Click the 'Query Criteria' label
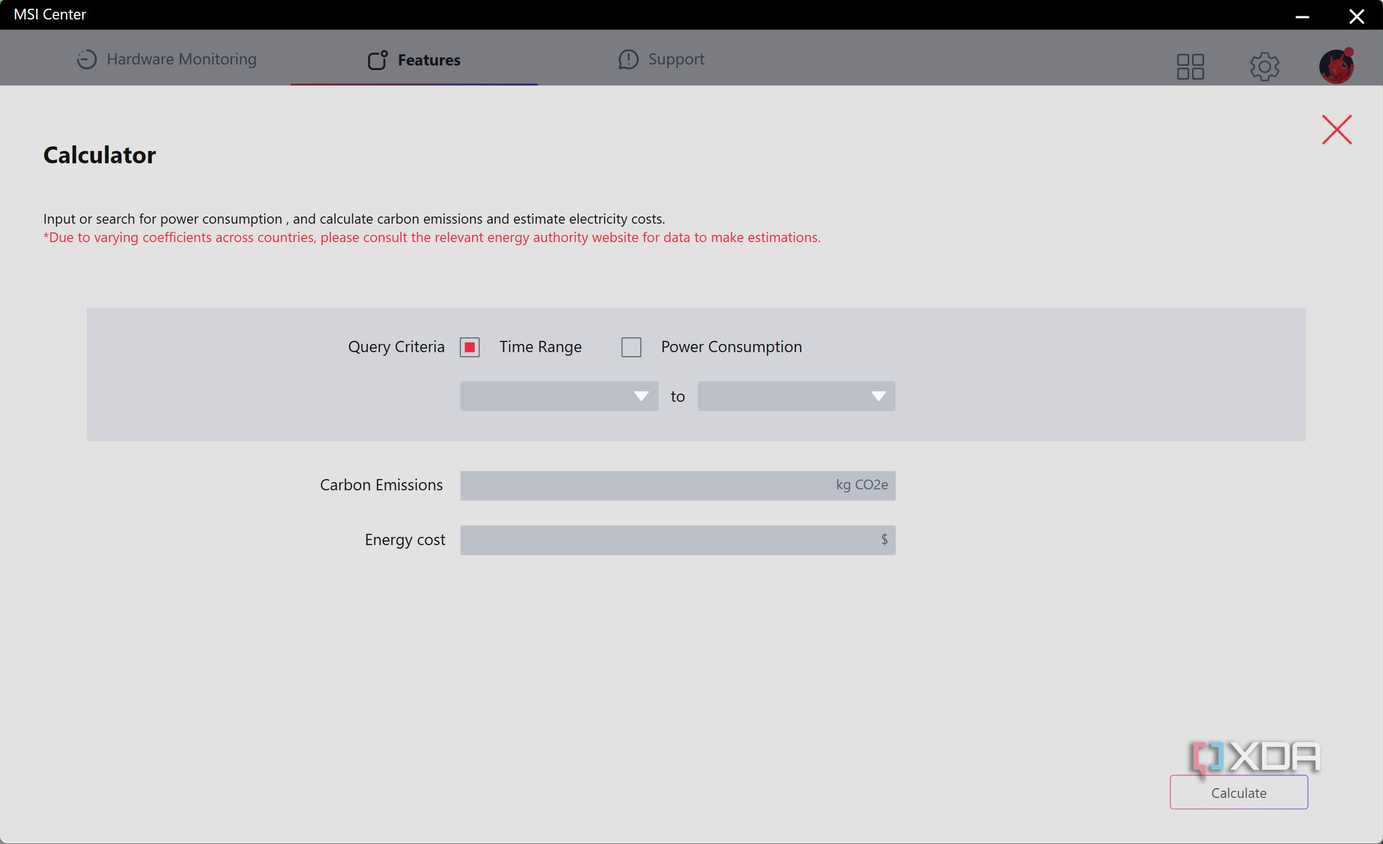 click(396, 347)
